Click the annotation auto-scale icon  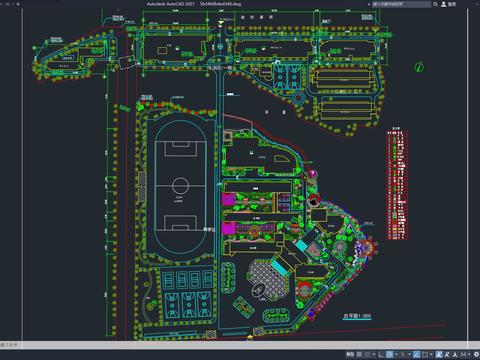coord(447,354)
